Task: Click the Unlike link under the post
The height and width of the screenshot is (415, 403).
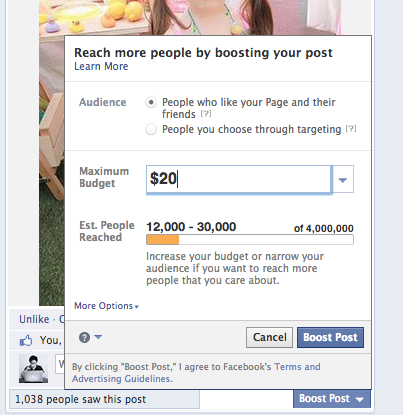Action: tap(34, 319)
